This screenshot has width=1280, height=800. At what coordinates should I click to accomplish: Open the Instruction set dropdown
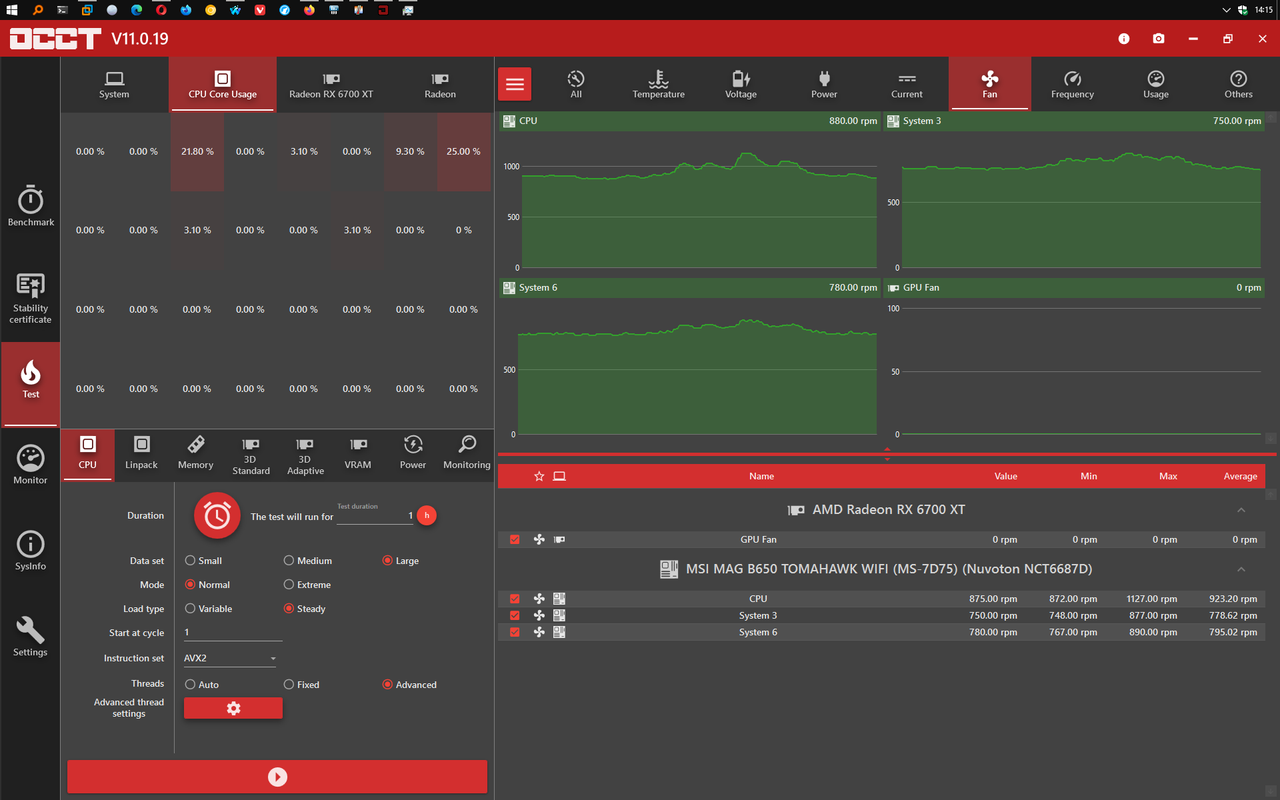pyautogui.click(x=230, y=657)
